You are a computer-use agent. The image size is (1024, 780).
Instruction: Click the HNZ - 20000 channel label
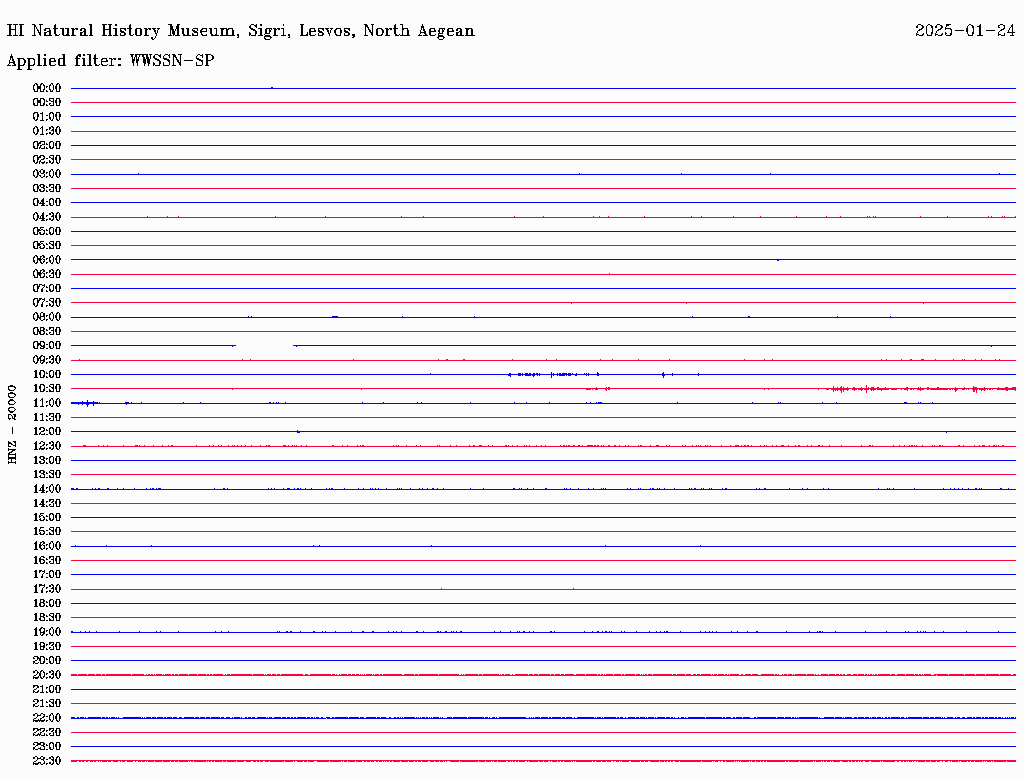[12, 425]
